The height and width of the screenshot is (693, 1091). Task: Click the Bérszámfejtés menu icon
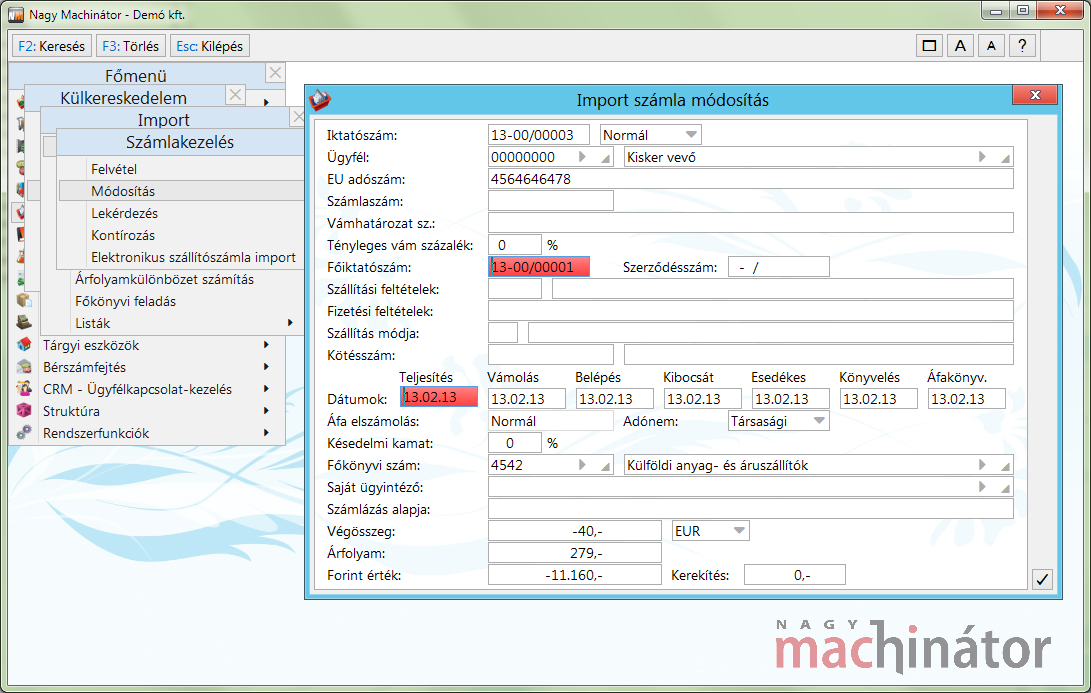24,367
